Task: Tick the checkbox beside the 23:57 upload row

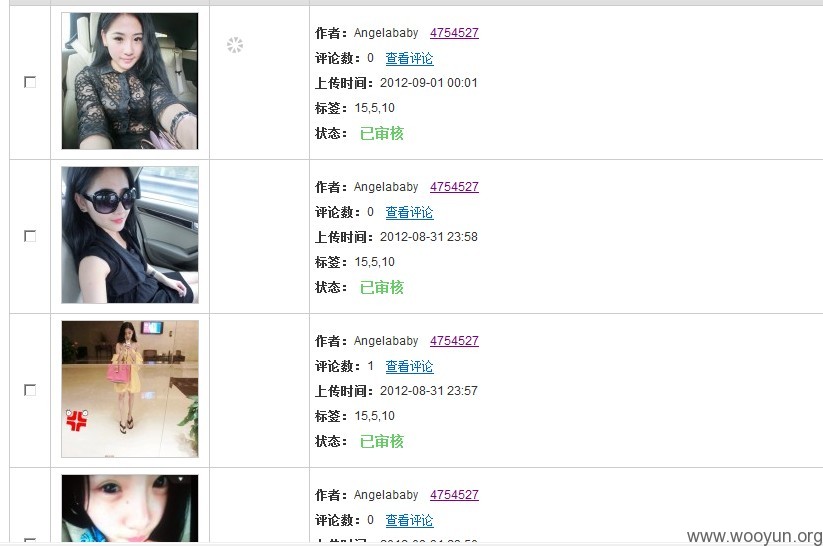Action: (30, 390)
